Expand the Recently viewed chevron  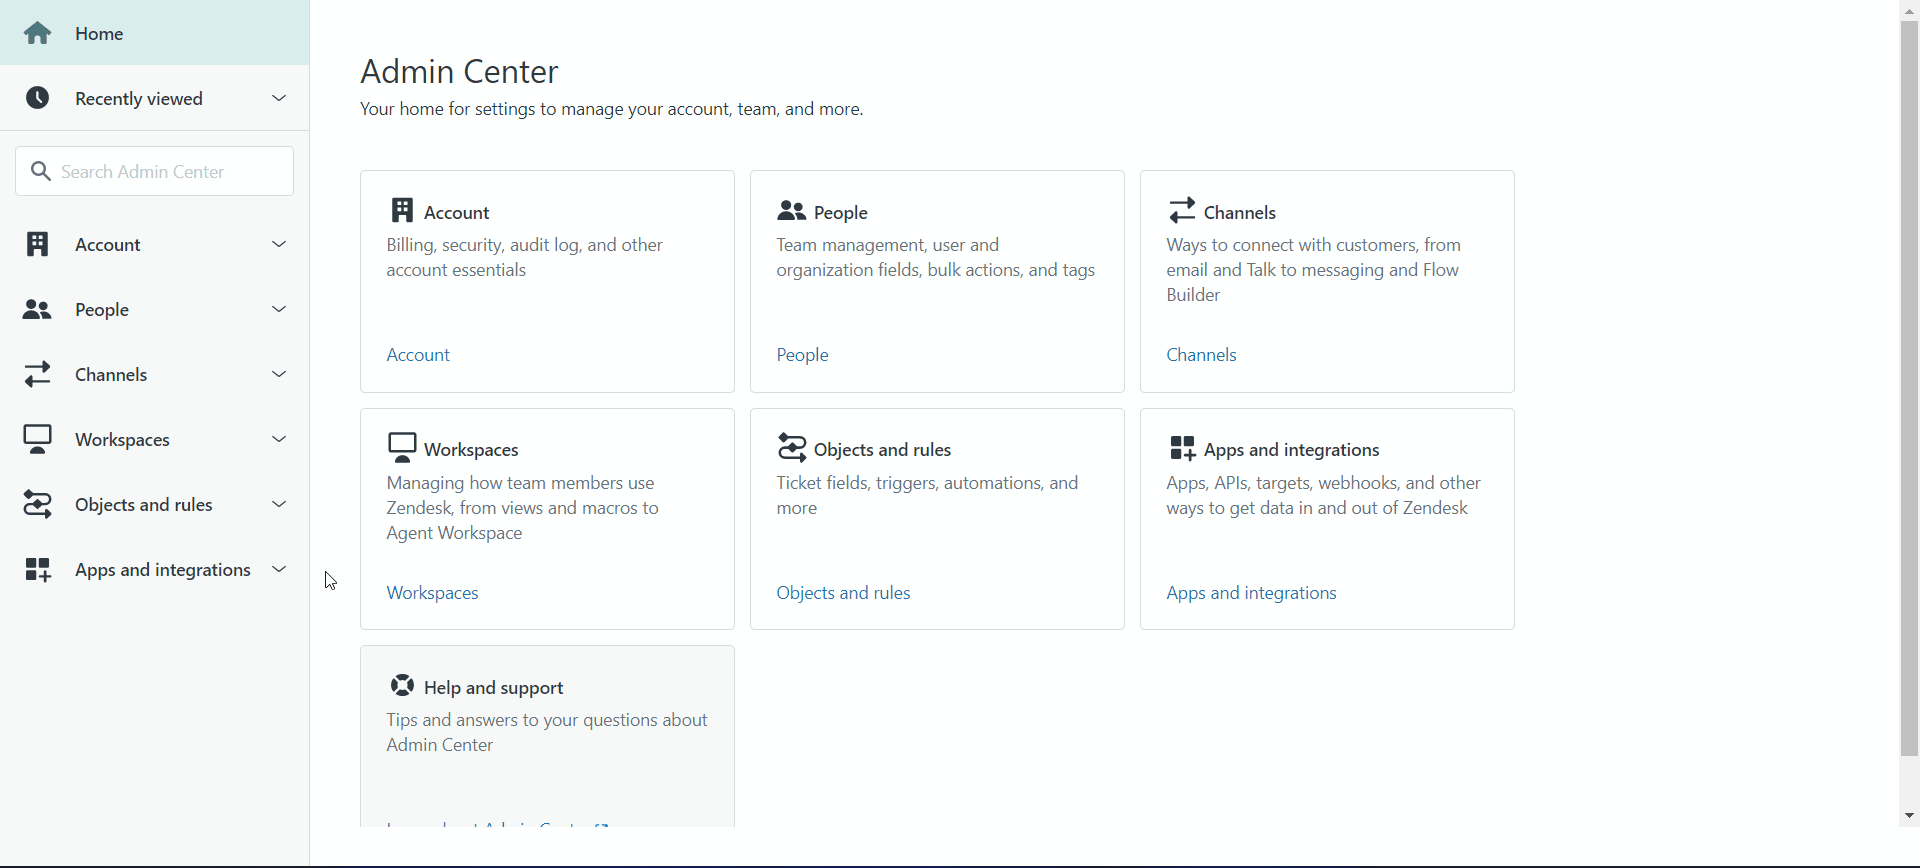click(279, 98)
